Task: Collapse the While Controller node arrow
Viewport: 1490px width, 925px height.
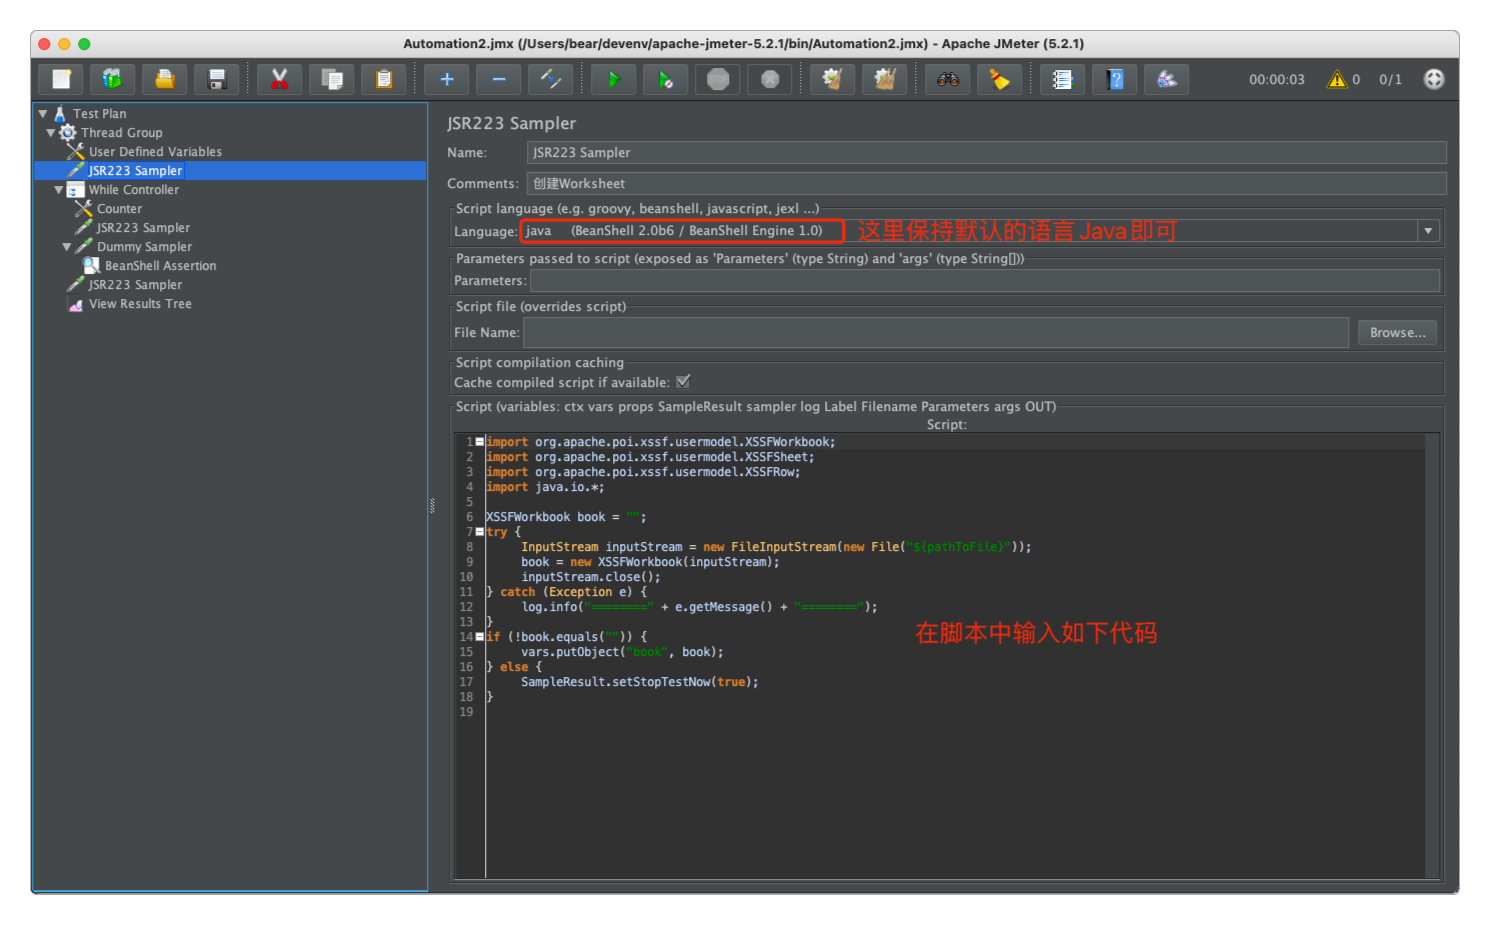Action: pos(59,190)
